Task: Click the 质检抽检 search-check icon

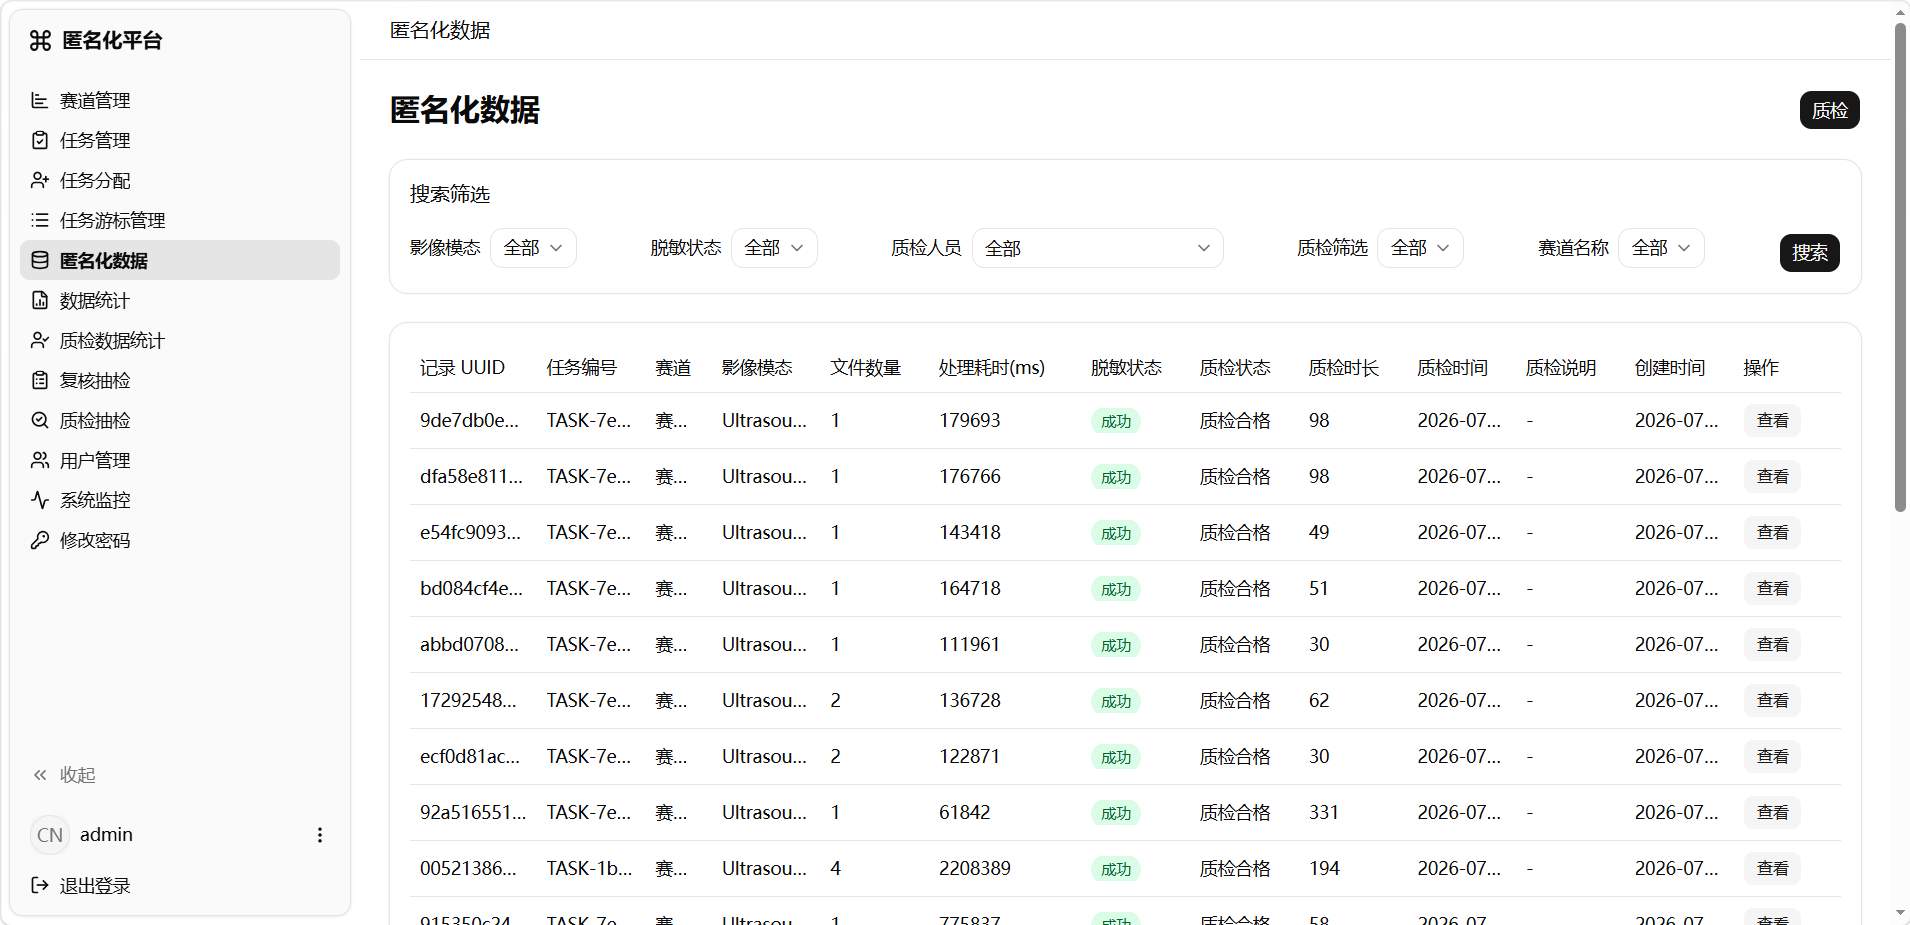Action: point(40,420)
